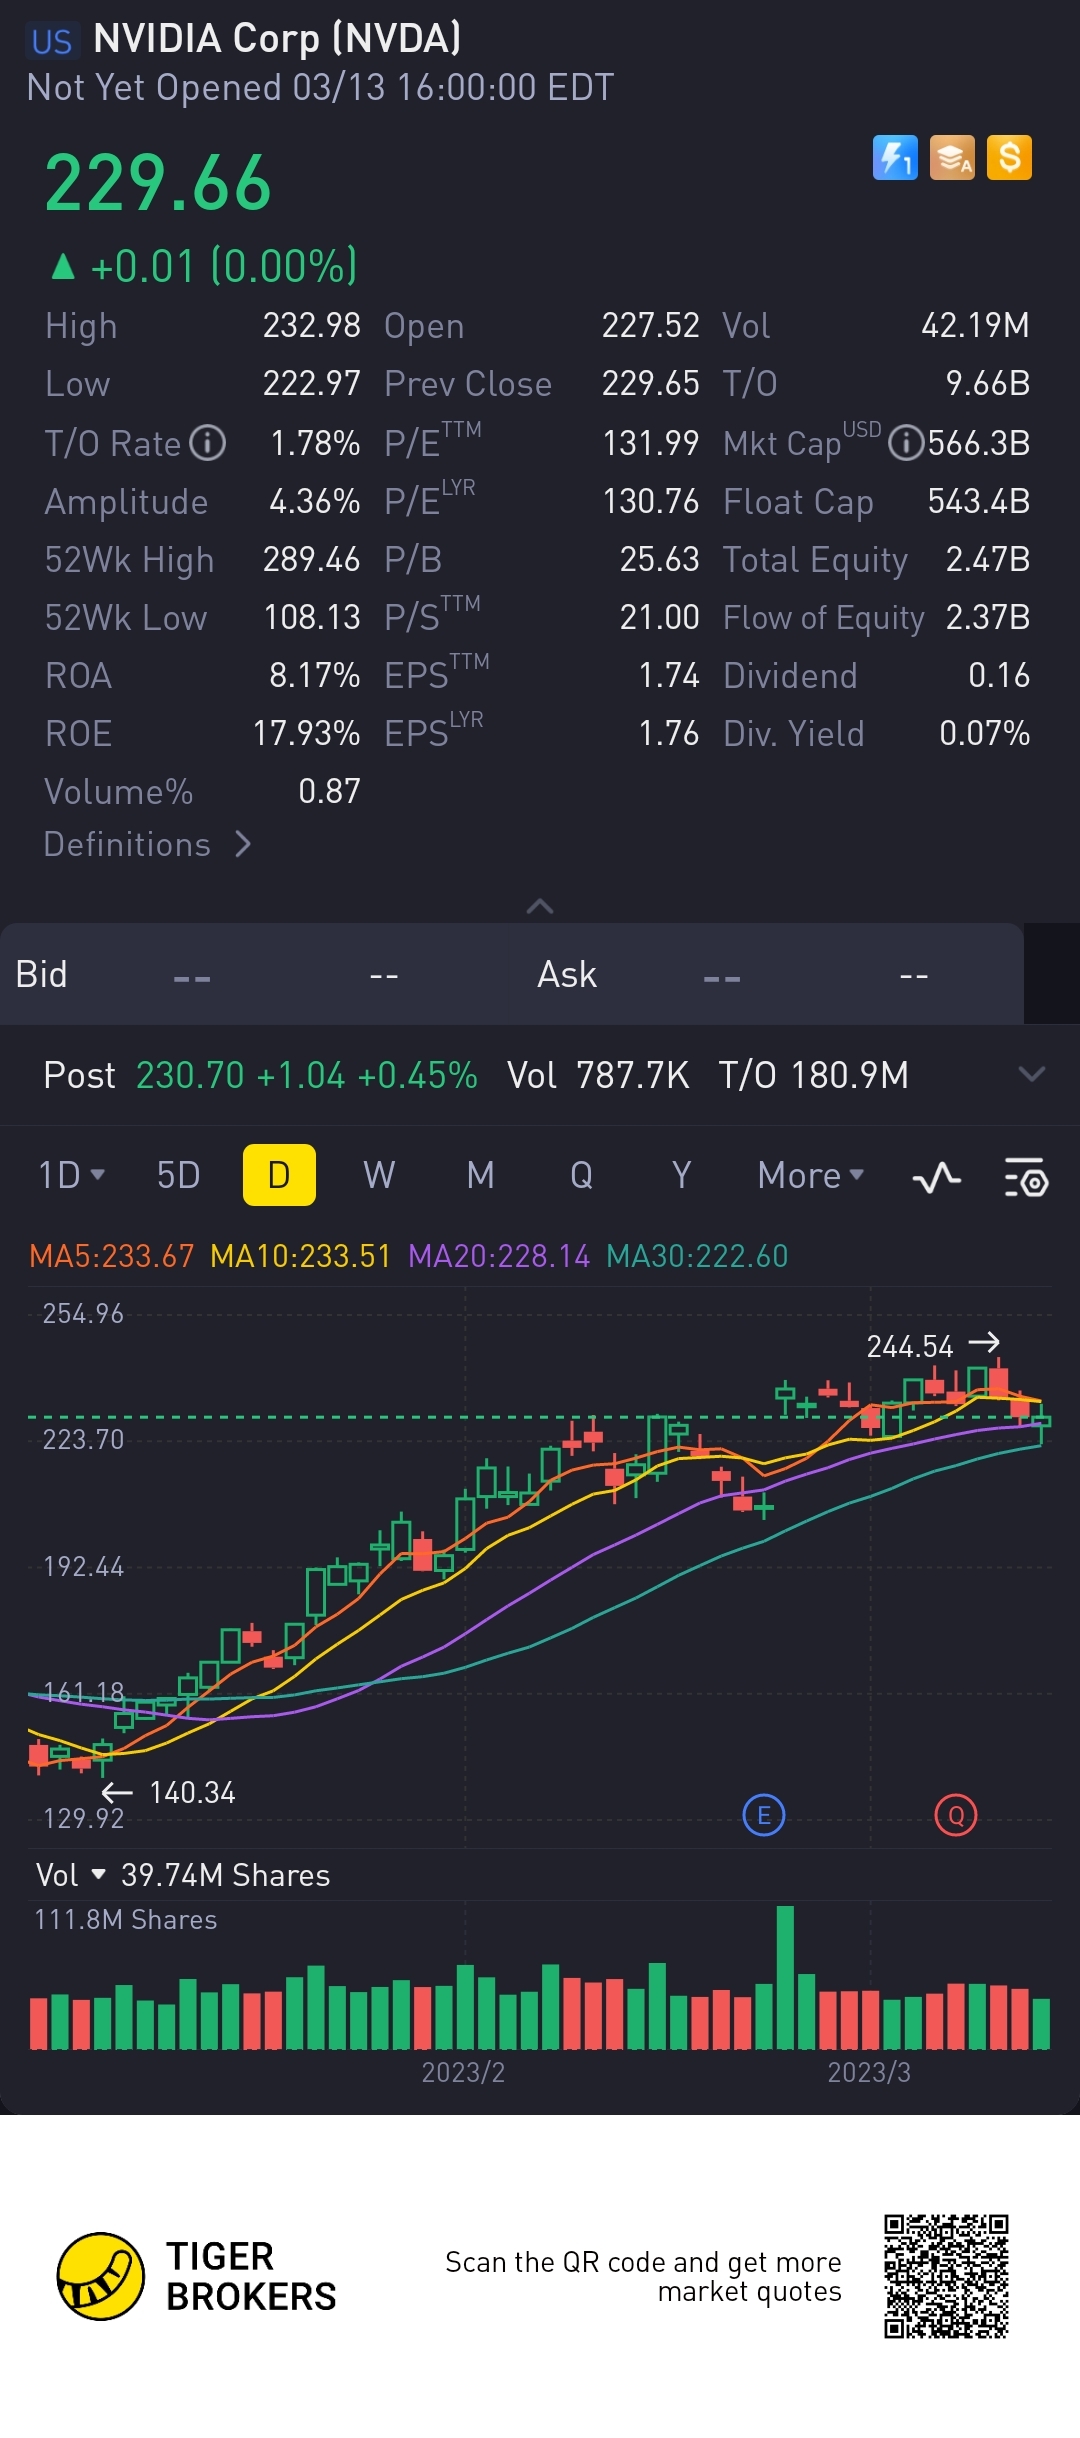This screenshot has width=1080, height=2438.
Task: Tap the current price 229.66
Action: pyautogui.click(x=158, y=183)
